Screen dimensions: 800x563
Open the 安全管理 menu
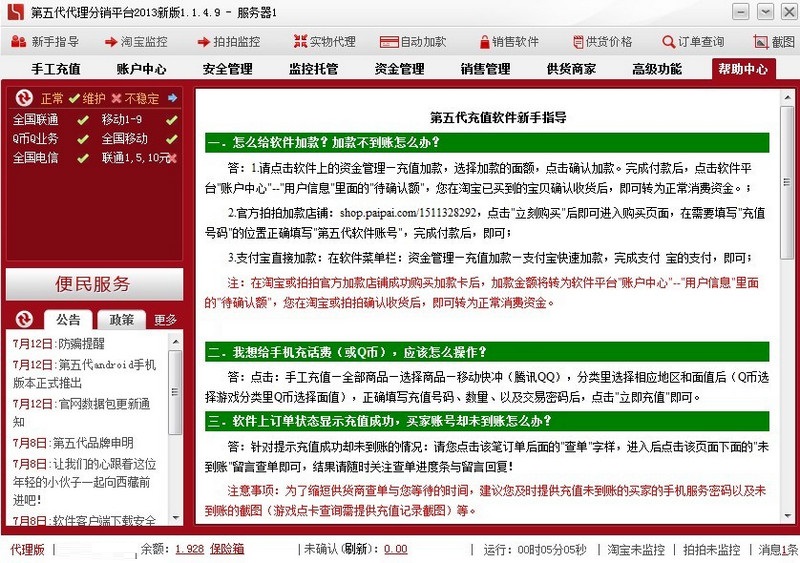point(228,69)
